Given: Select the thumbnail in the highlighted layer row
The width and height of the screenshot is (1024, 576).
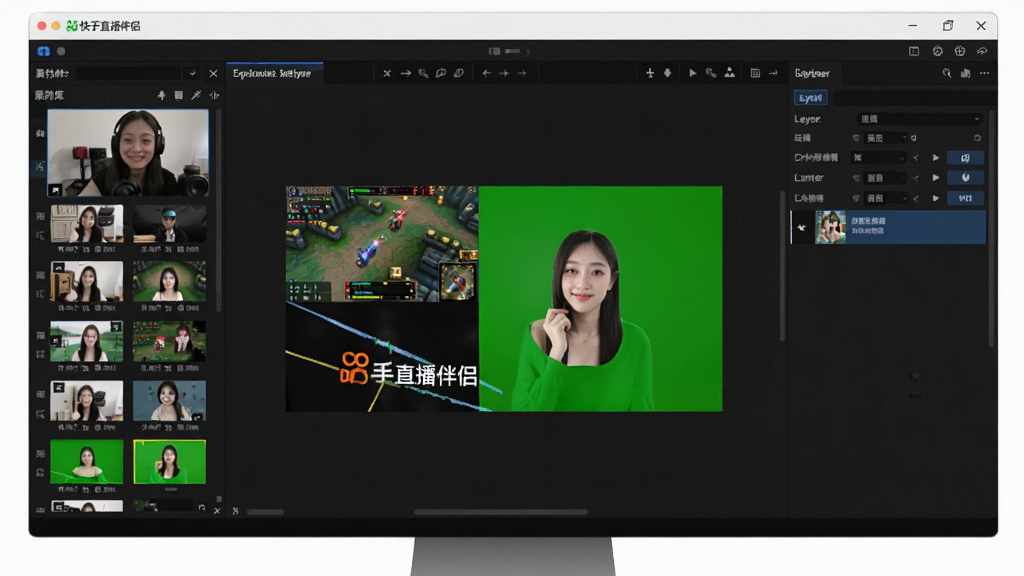Looking at the screenshot, I should [x=831, y=227].
